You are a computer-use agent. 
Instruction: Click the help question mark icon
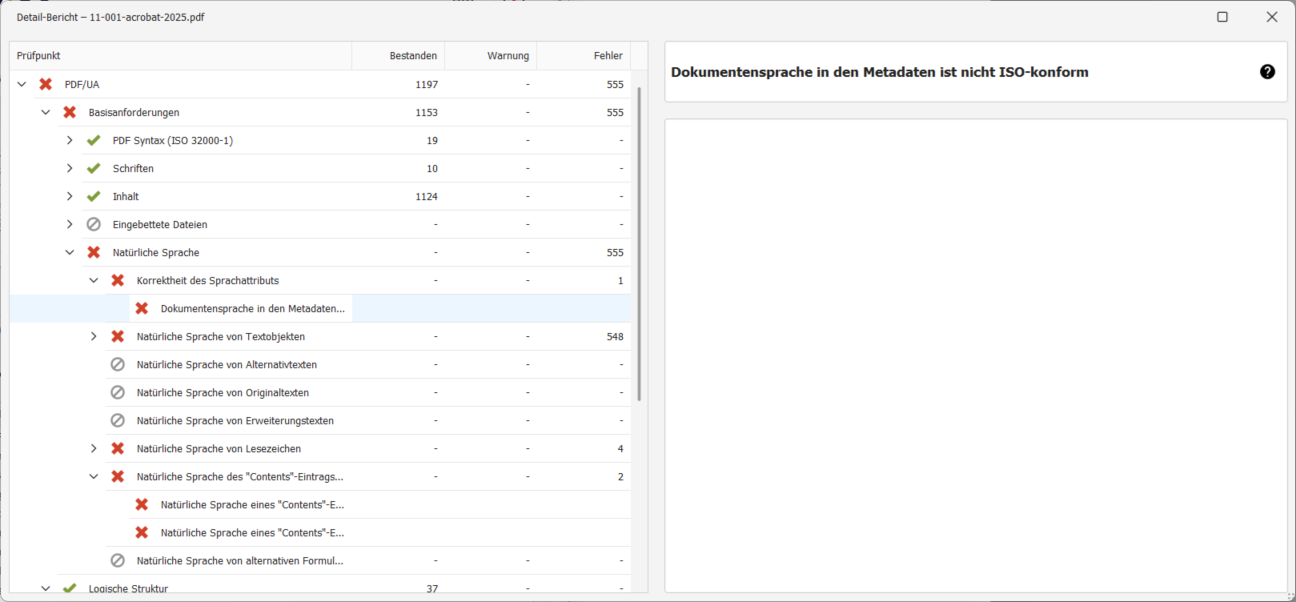pyautogui.click(x=1267, y=72)
